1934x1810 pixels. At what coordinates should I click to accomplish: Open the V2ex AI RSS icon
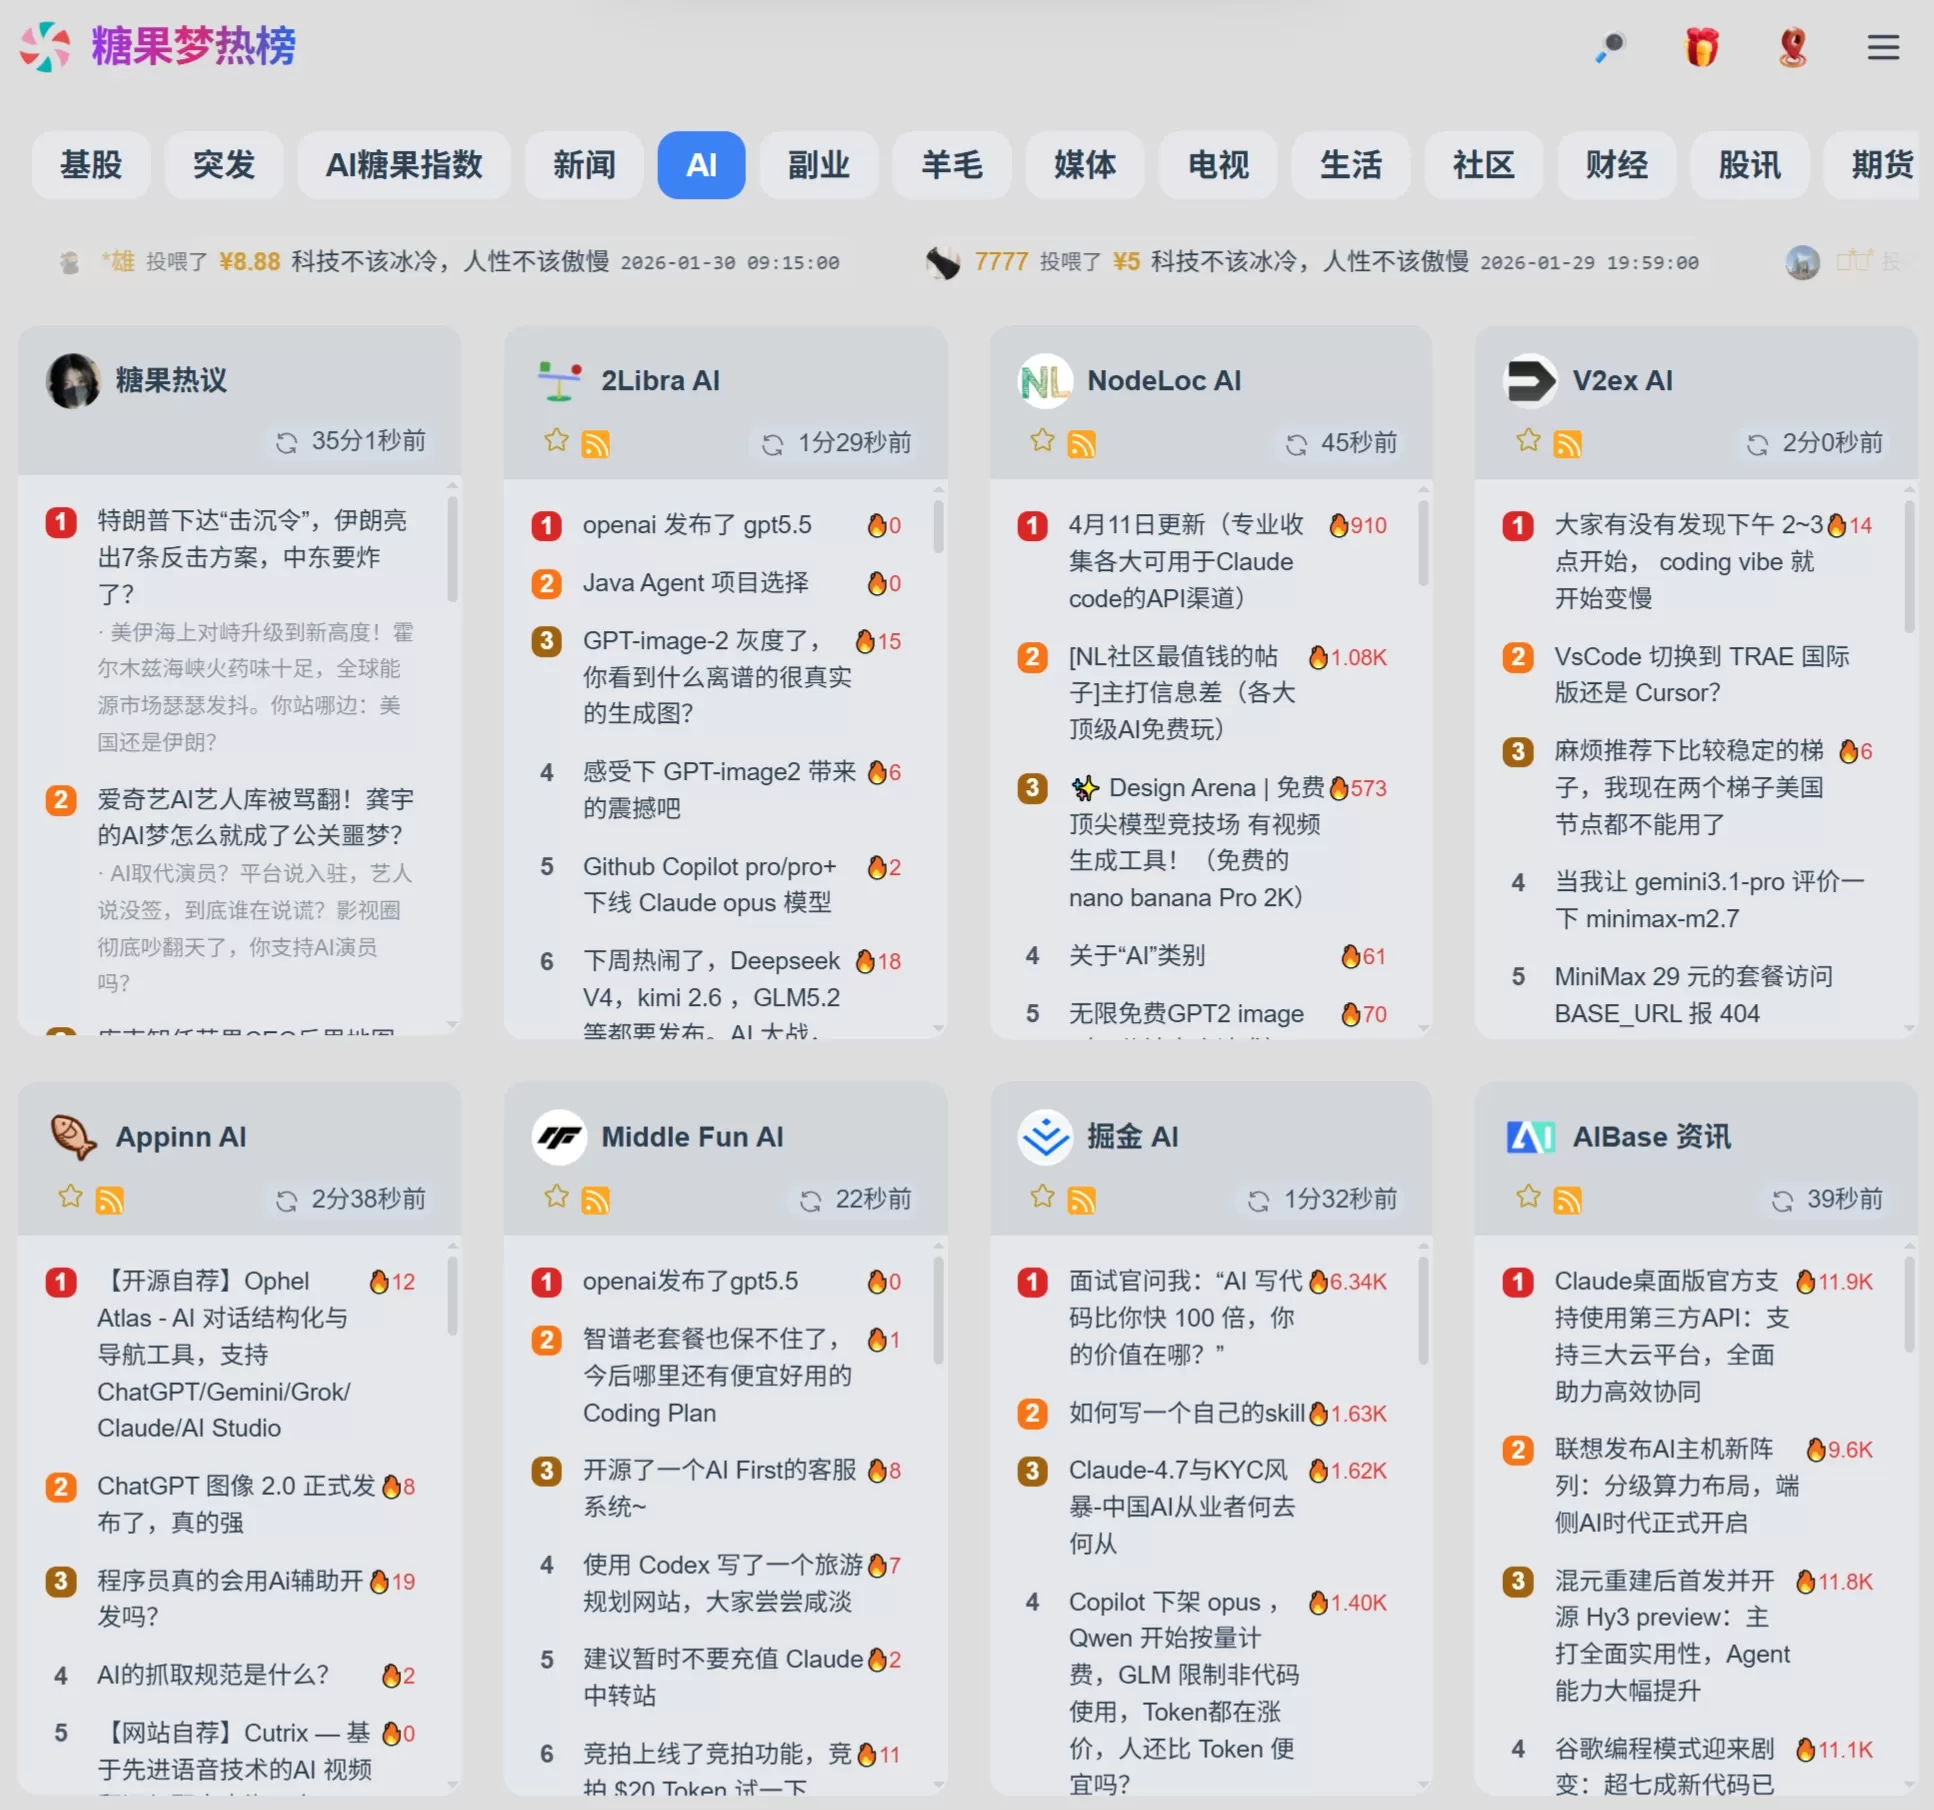point(1568,443)
